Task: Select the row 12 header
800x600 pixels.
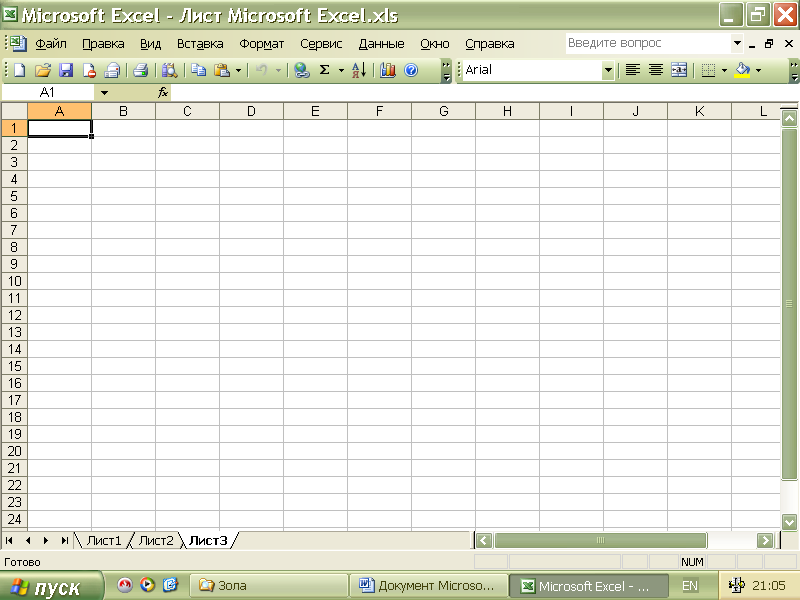Action: [14, 315]
